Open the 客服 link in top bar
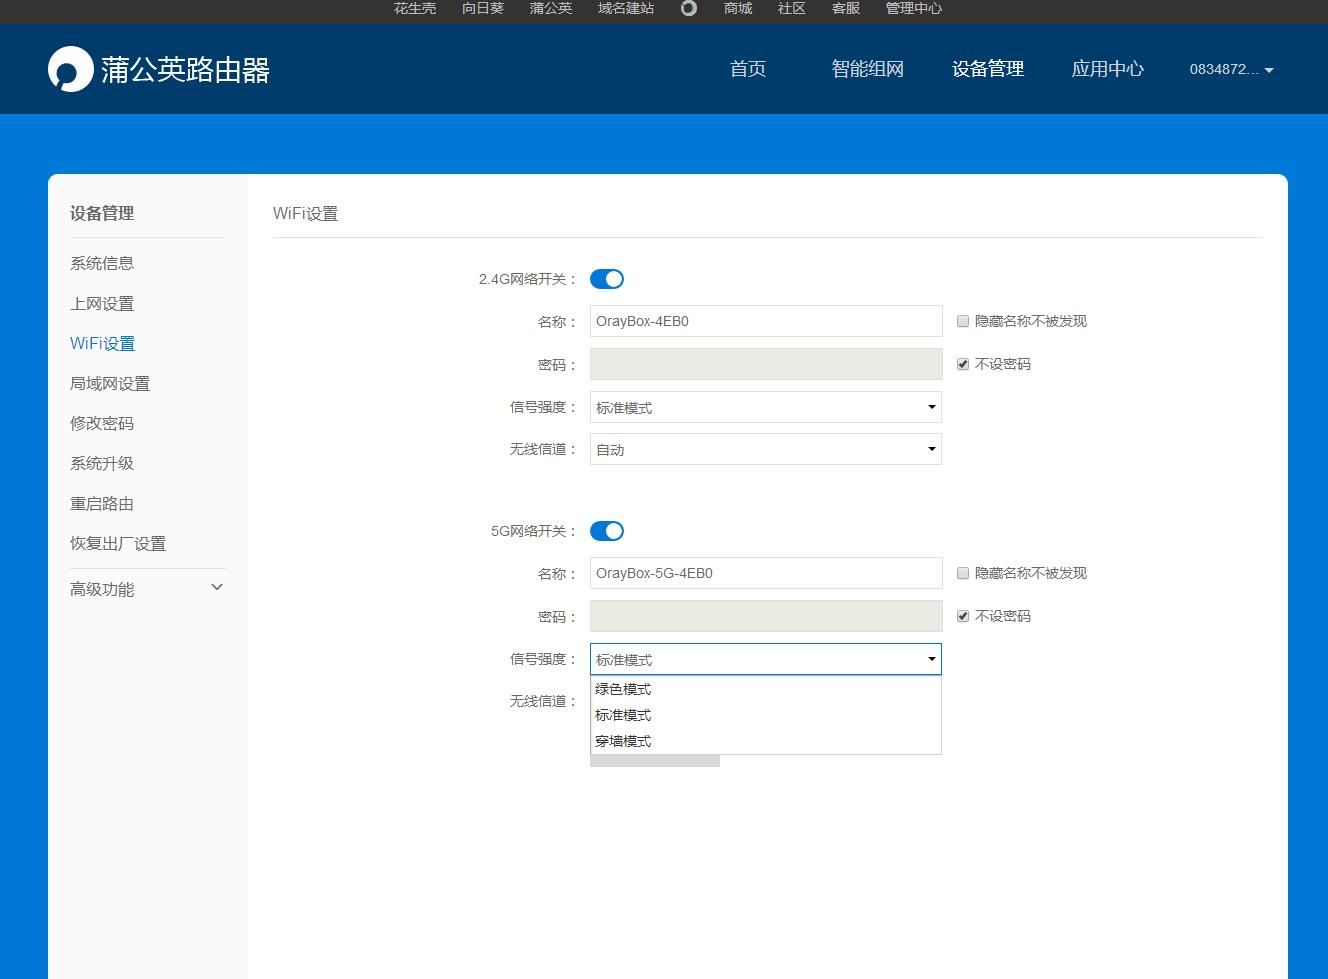This screenshot has height=979, width=1328. 846,8
